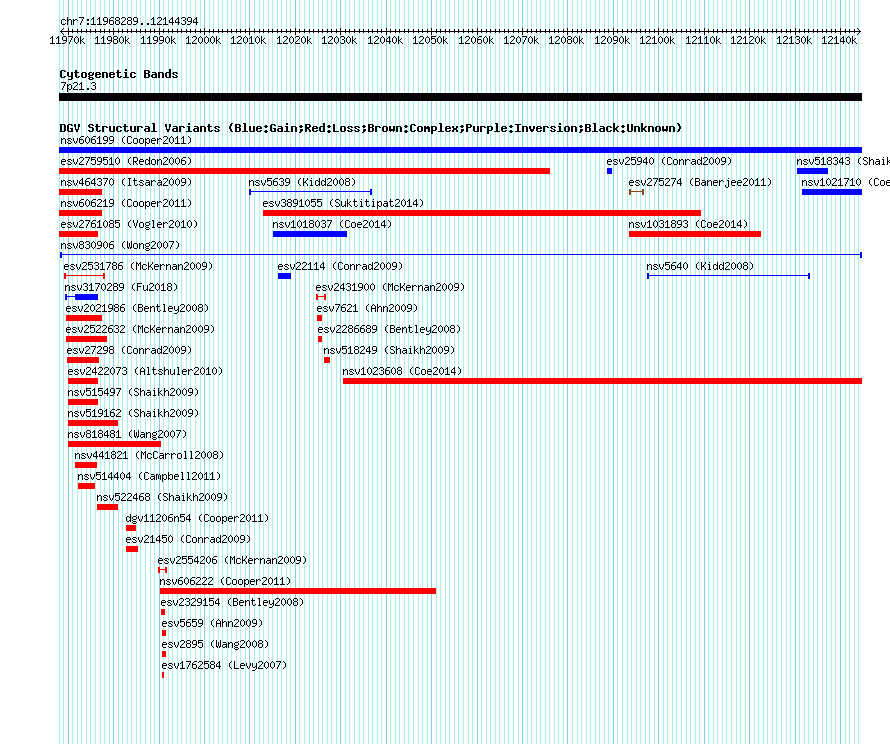This screenshot has width=890, height=744.
Task: Click the 12050k ruler tick label
Action: 430,40
